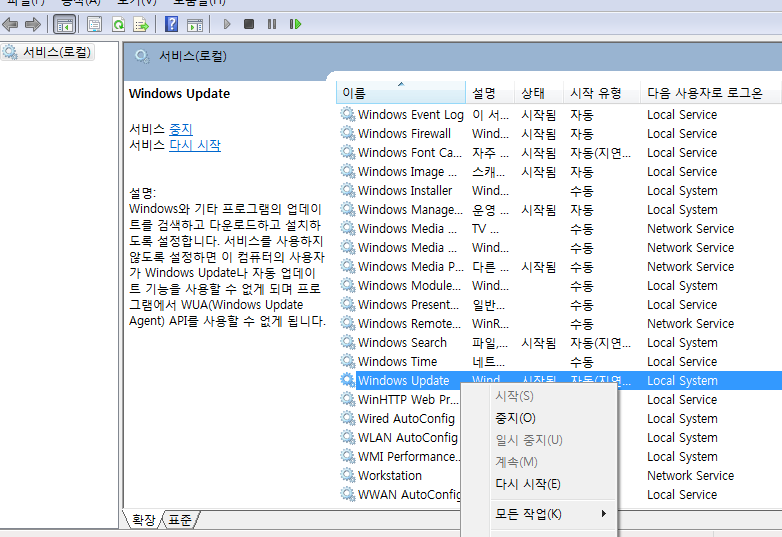This screenshot has height=537, width=782.
Task: Select the Windows Time service
Action: (397, 361)
